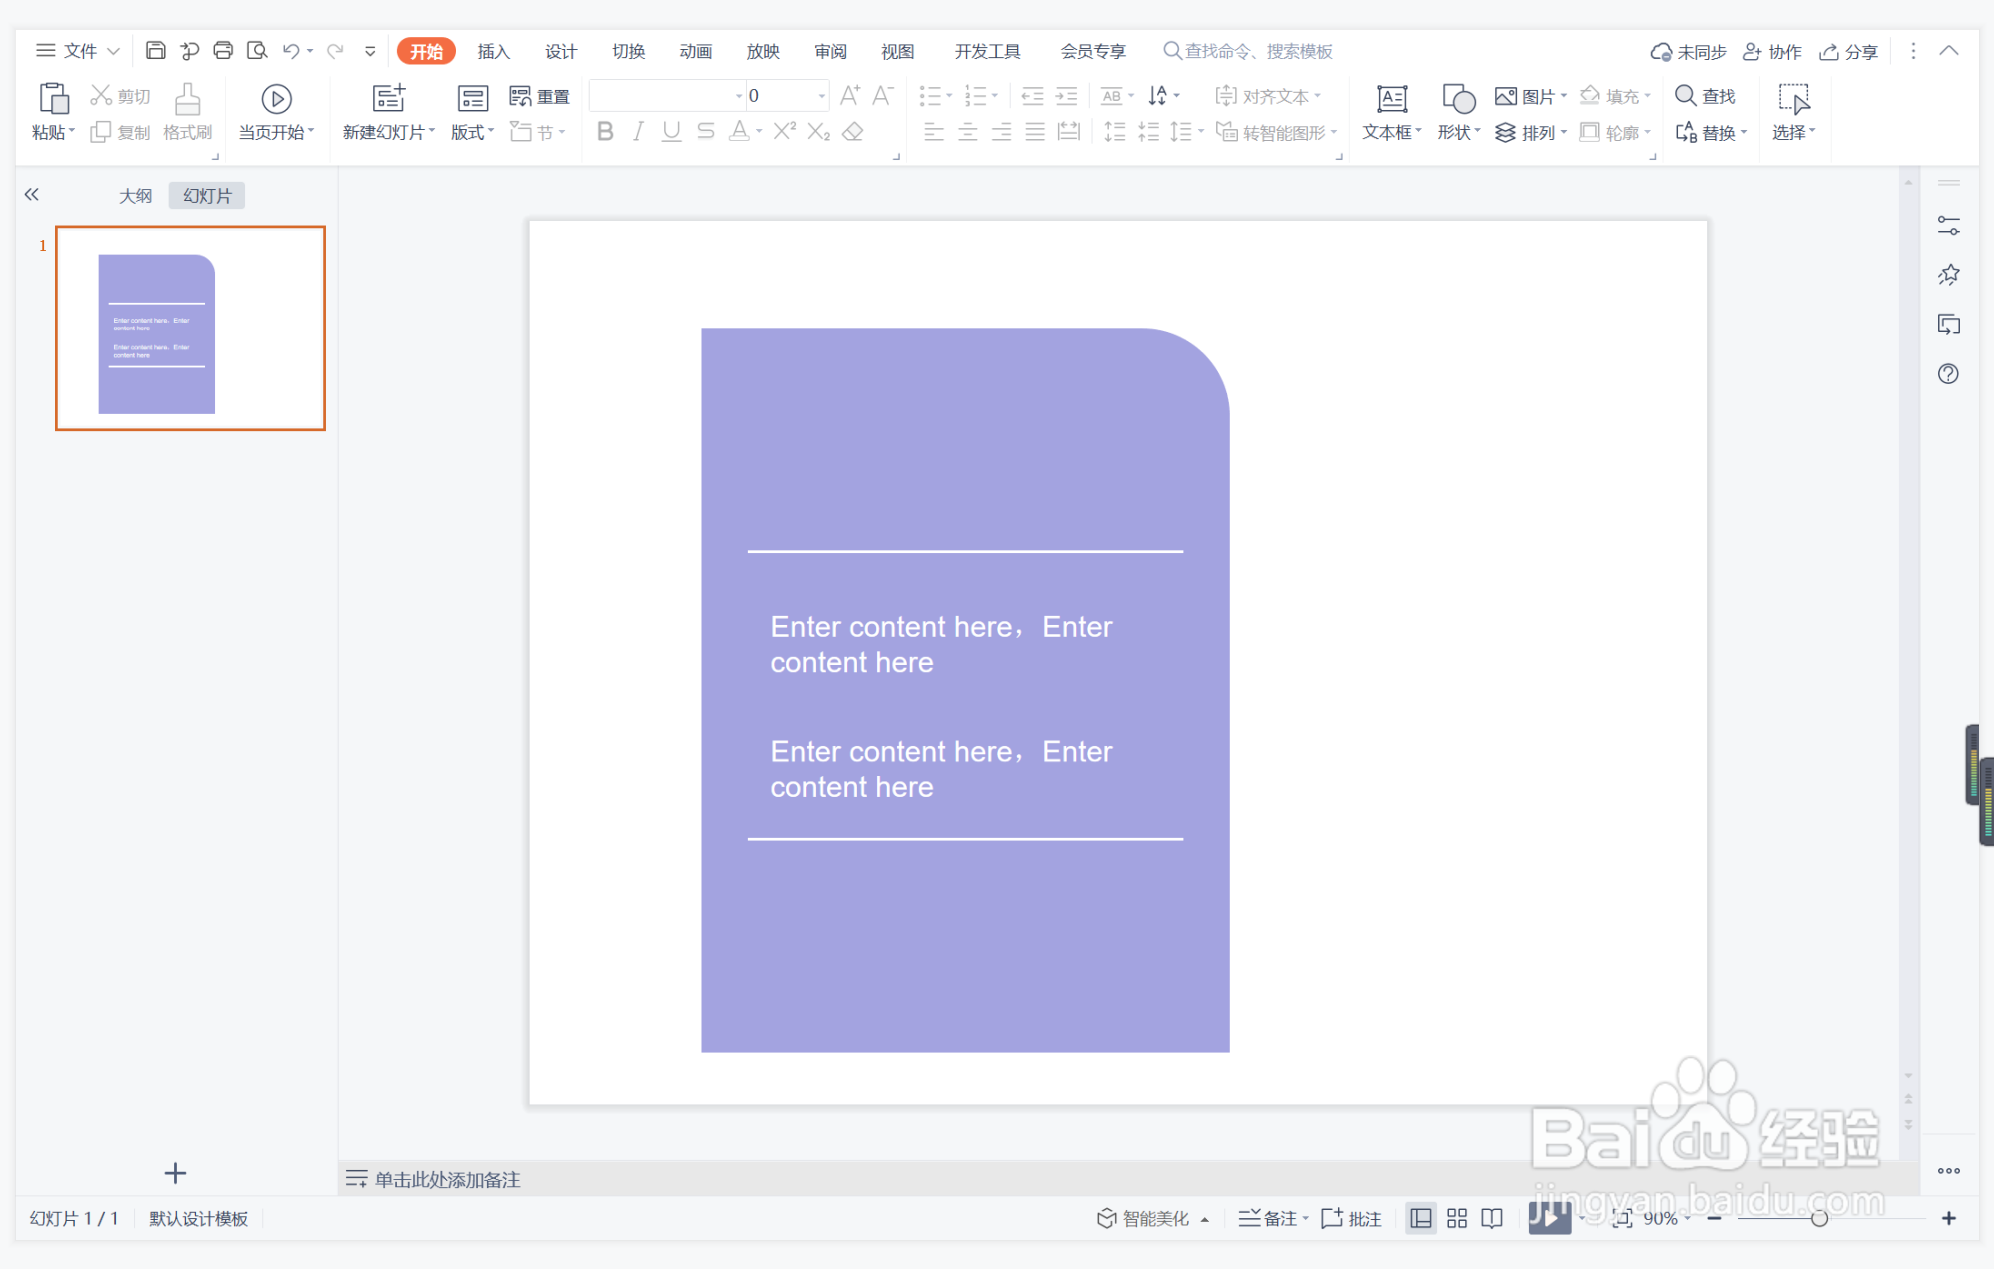1994x1269 pixels.
Task: Click the save document icon
Action: coord(155,51)
